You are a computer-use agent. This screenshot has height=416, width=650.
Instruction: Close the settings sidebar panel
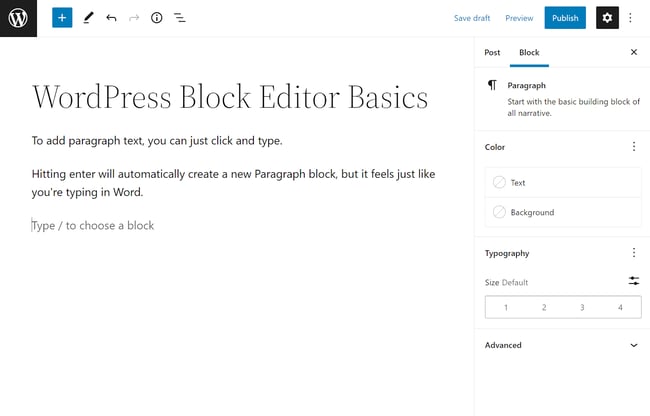click(633, 52)
